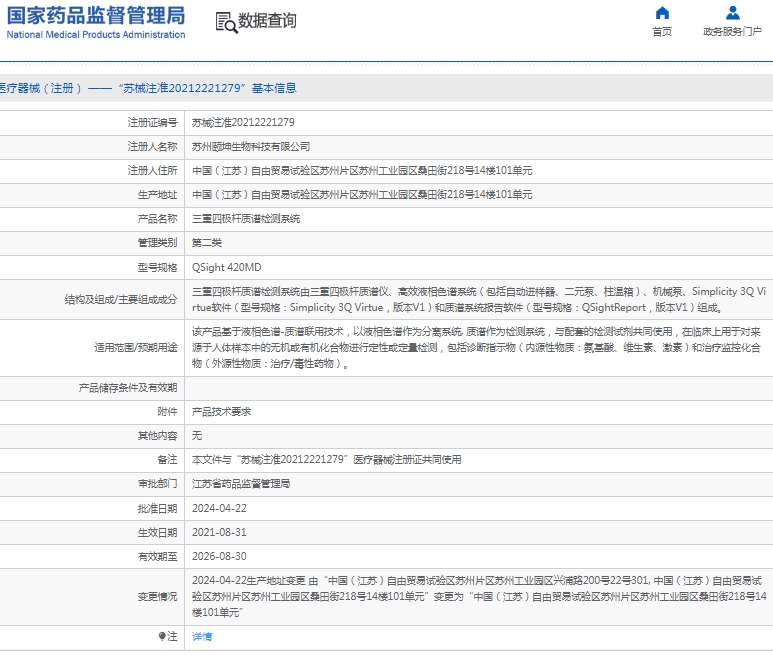Click approving department 江苏省药品监督管理局
Image resolution: width=773 pixels, height=655 pixels.
[x=241, y=483]
